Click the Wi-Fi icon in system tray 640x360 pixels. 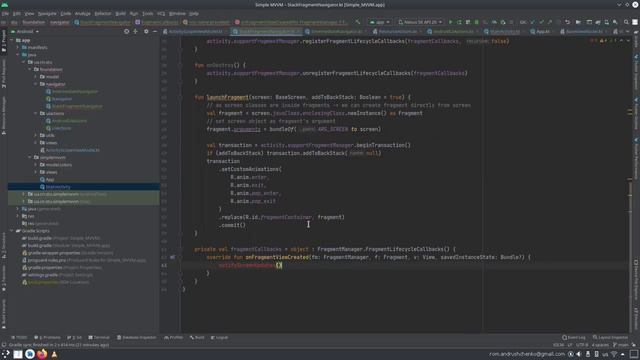[x=614, y=354]
